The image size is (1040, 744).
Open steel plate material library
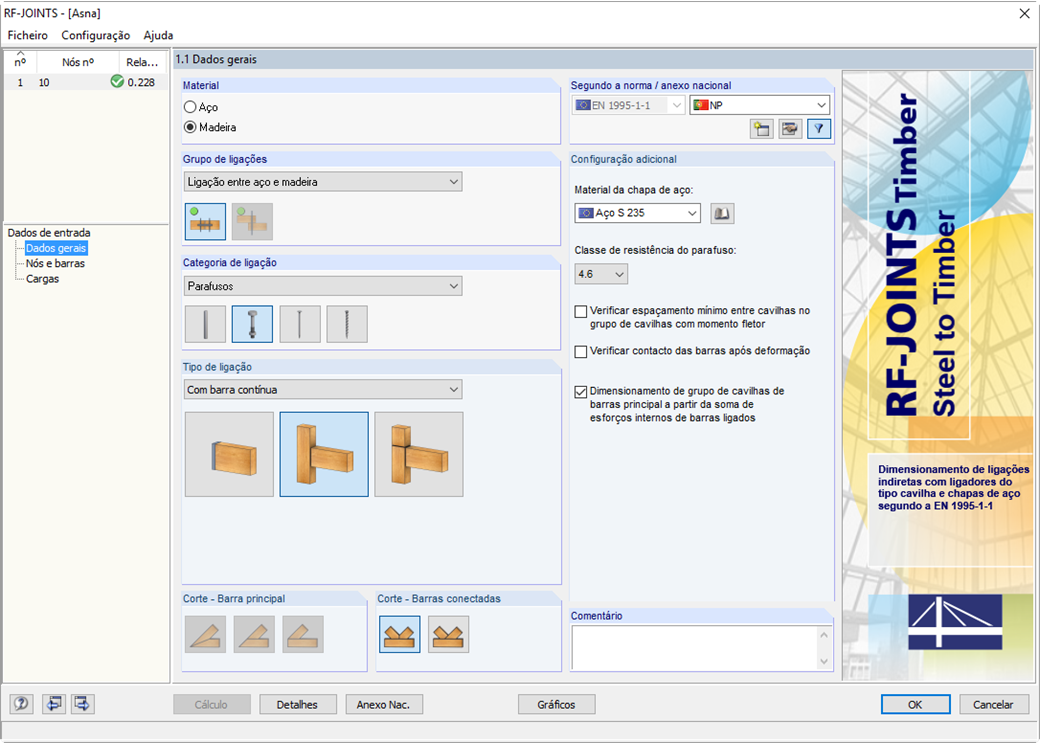(722, 214)
